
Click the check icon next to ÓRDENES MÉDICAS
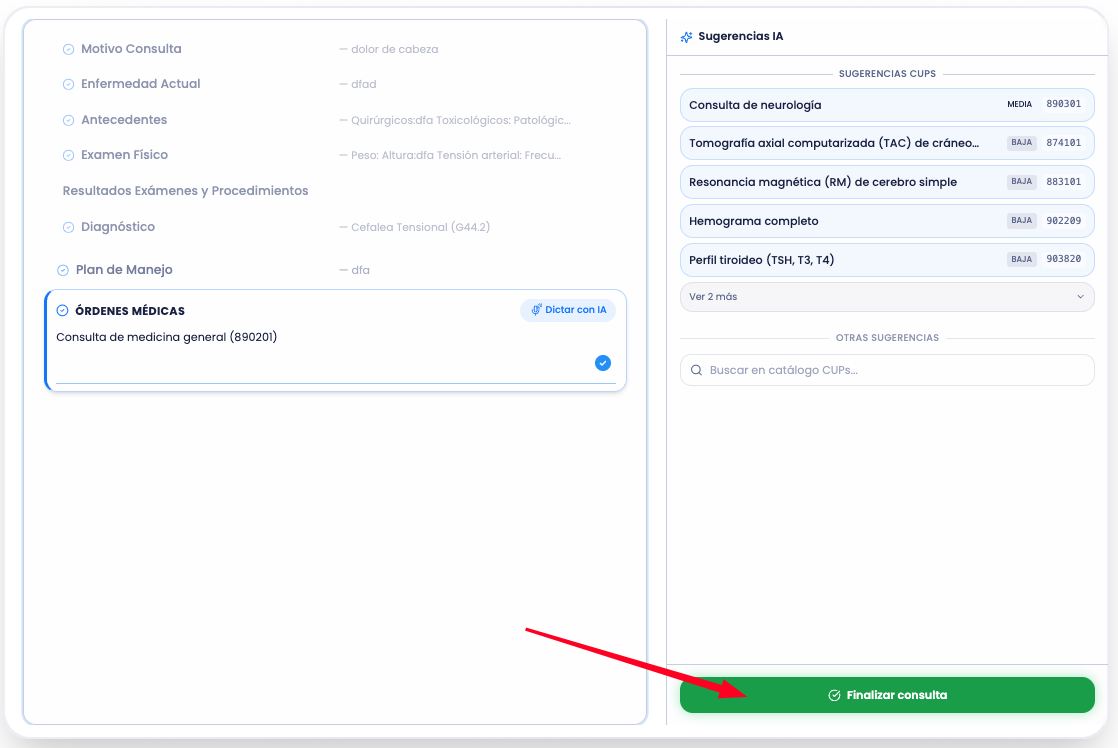pos(63,311)
